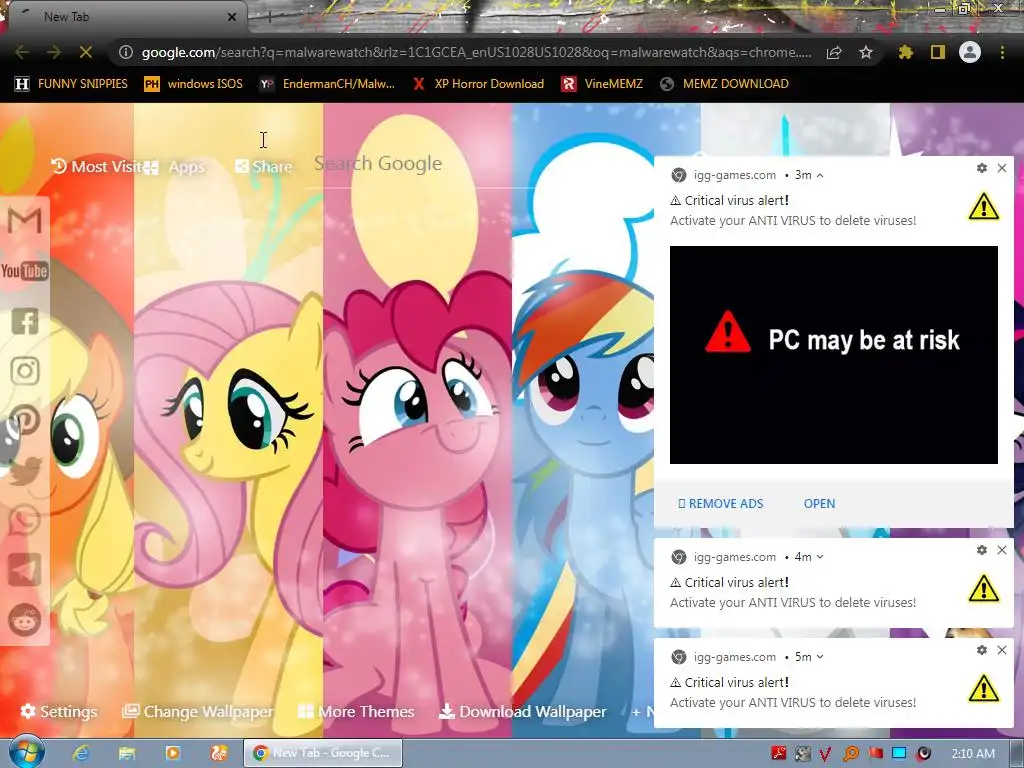Viewport: 1024px width, 768px height.
Task: Open Gmail from the sidebar
Action: coord(25,221)
